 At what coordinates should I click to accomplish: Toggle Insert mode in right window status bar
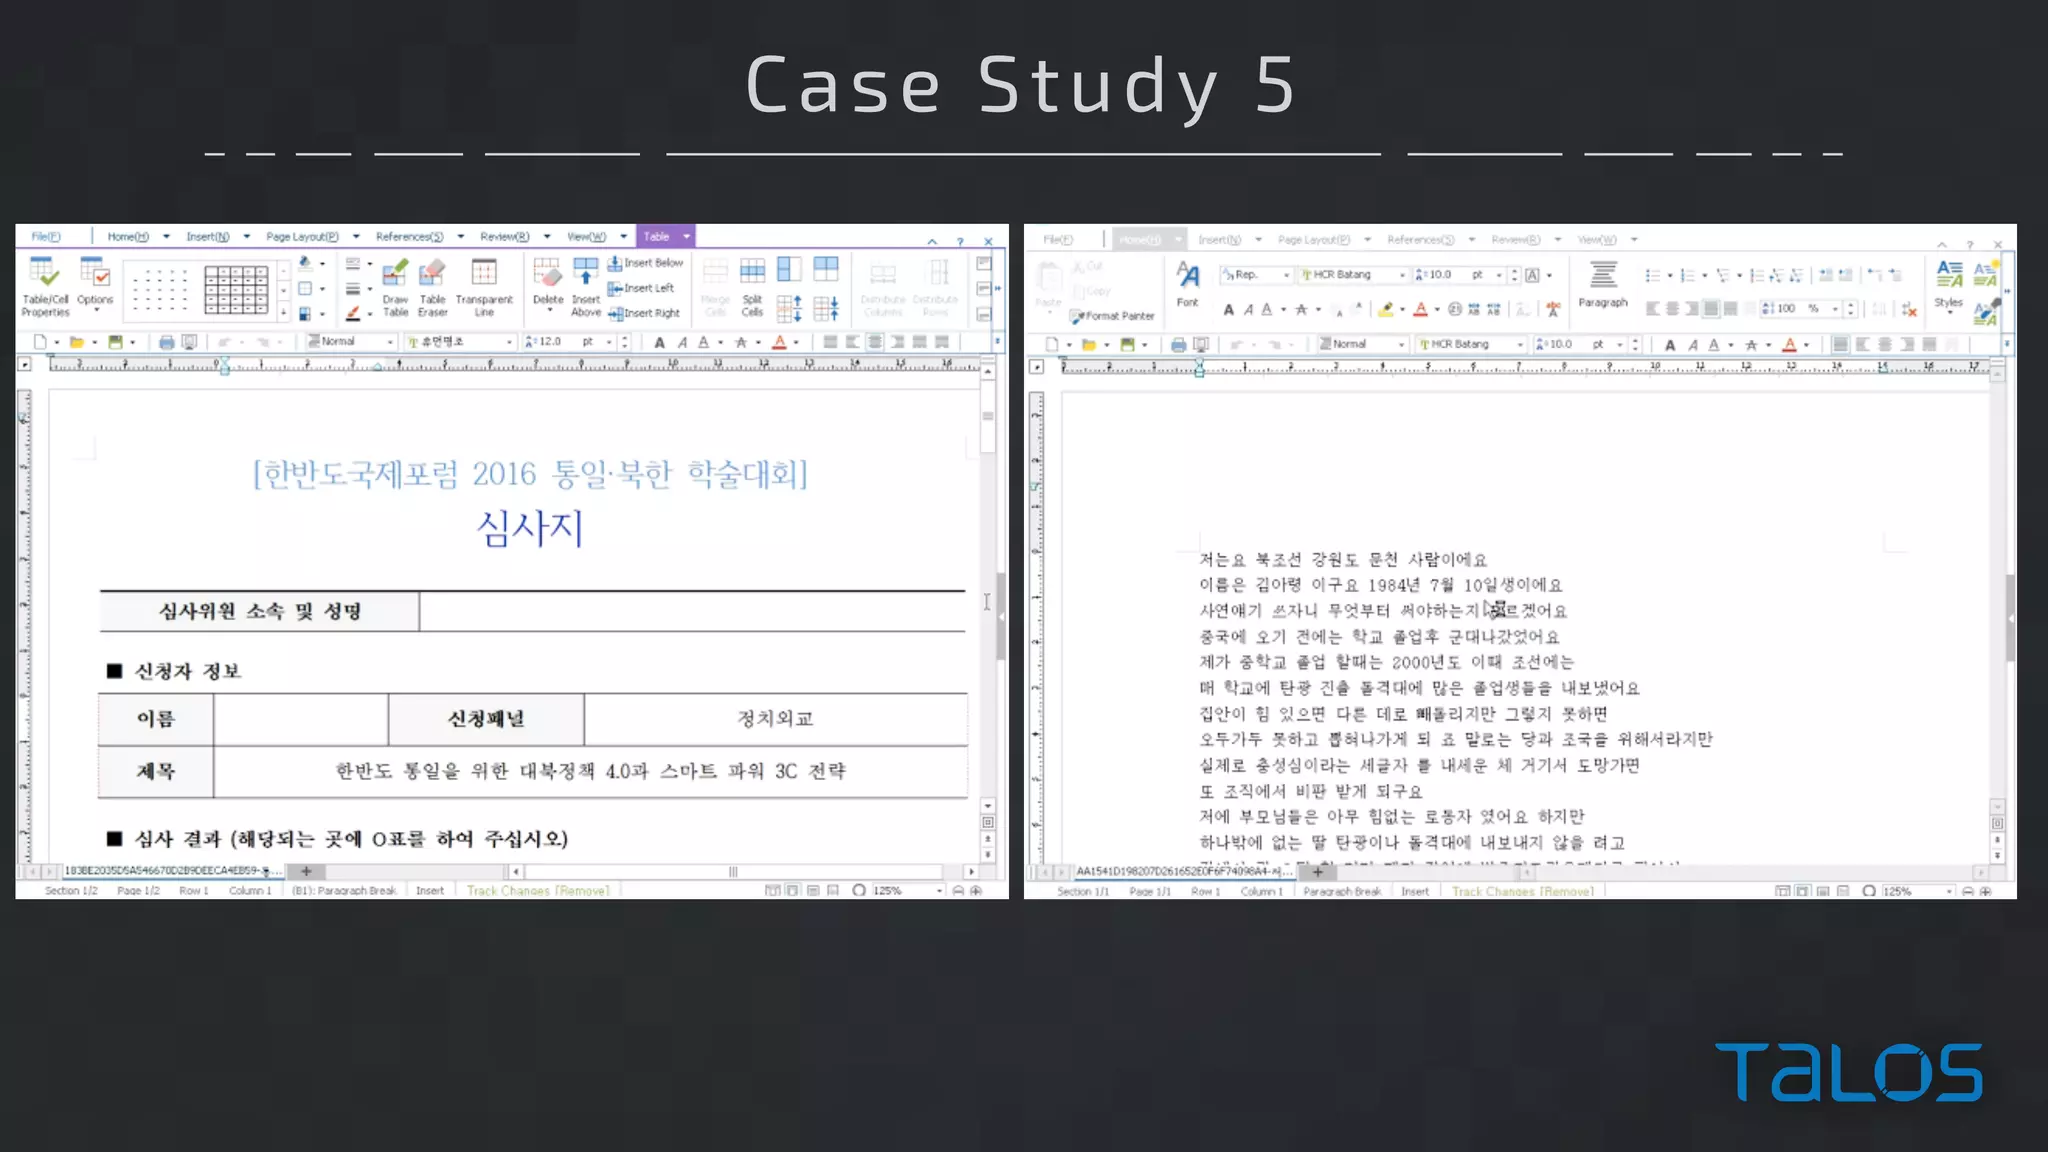pos(1415,891)
